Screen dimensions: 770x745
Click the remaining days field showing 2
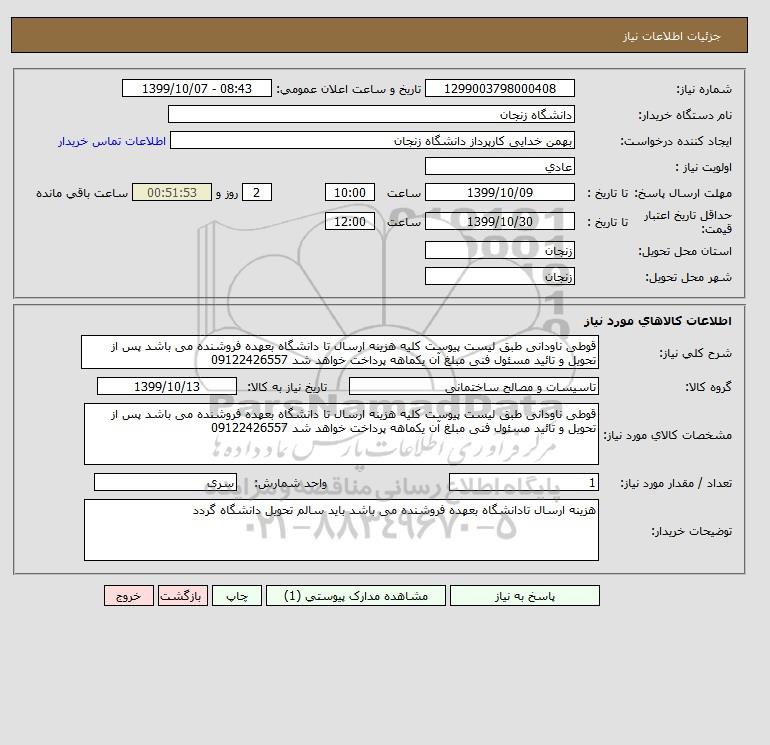[x=256, y=193]
